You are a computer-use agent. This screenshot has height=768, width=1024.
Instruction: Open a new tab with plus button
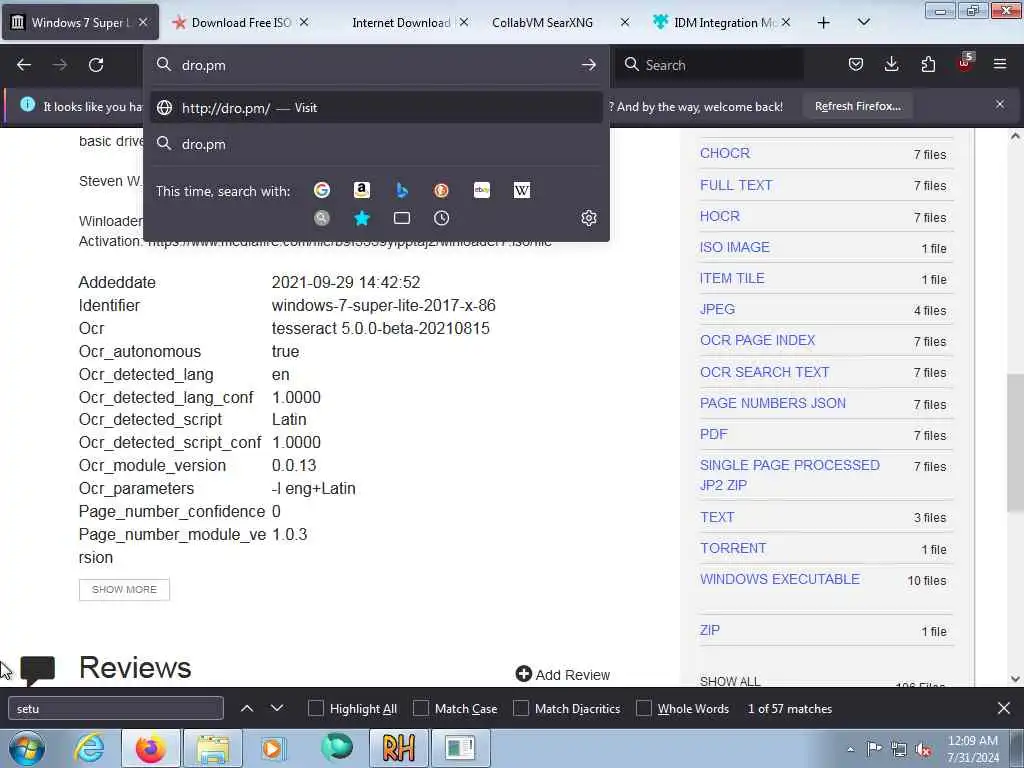[x=824, y=23]
